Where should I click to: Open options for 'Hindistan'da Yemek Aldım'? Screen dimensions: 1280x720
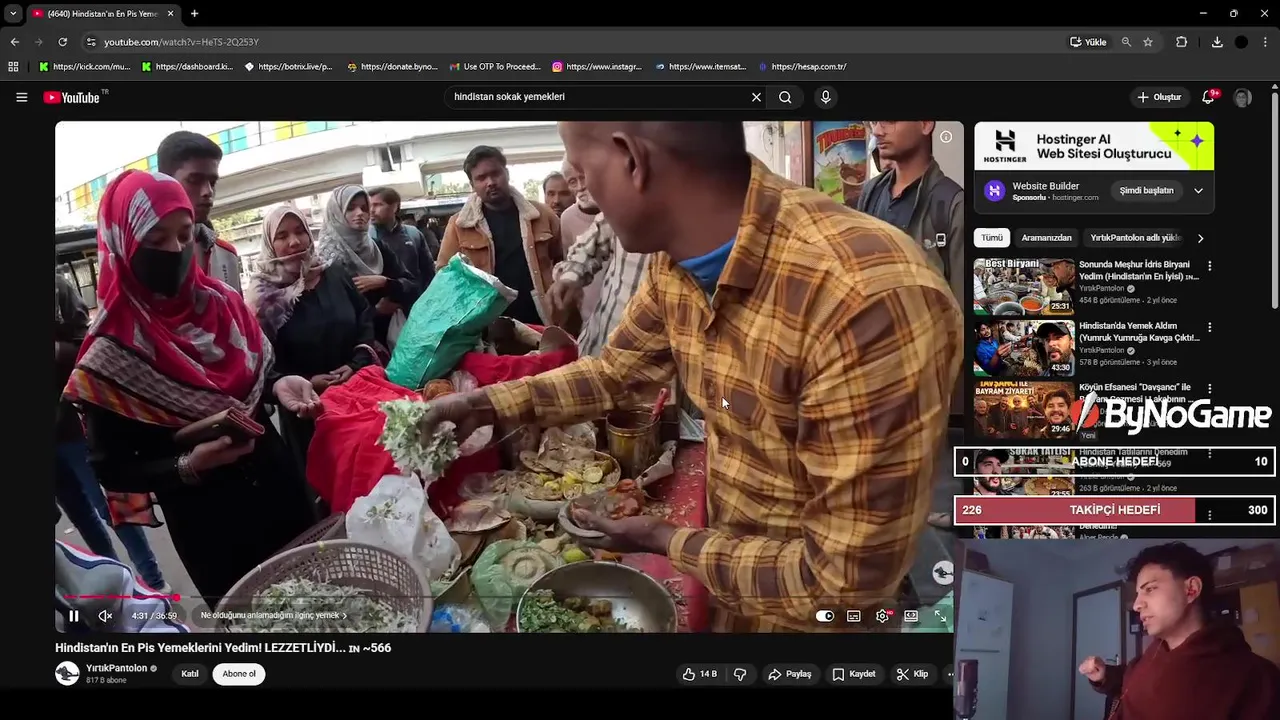click(1209, 327)
